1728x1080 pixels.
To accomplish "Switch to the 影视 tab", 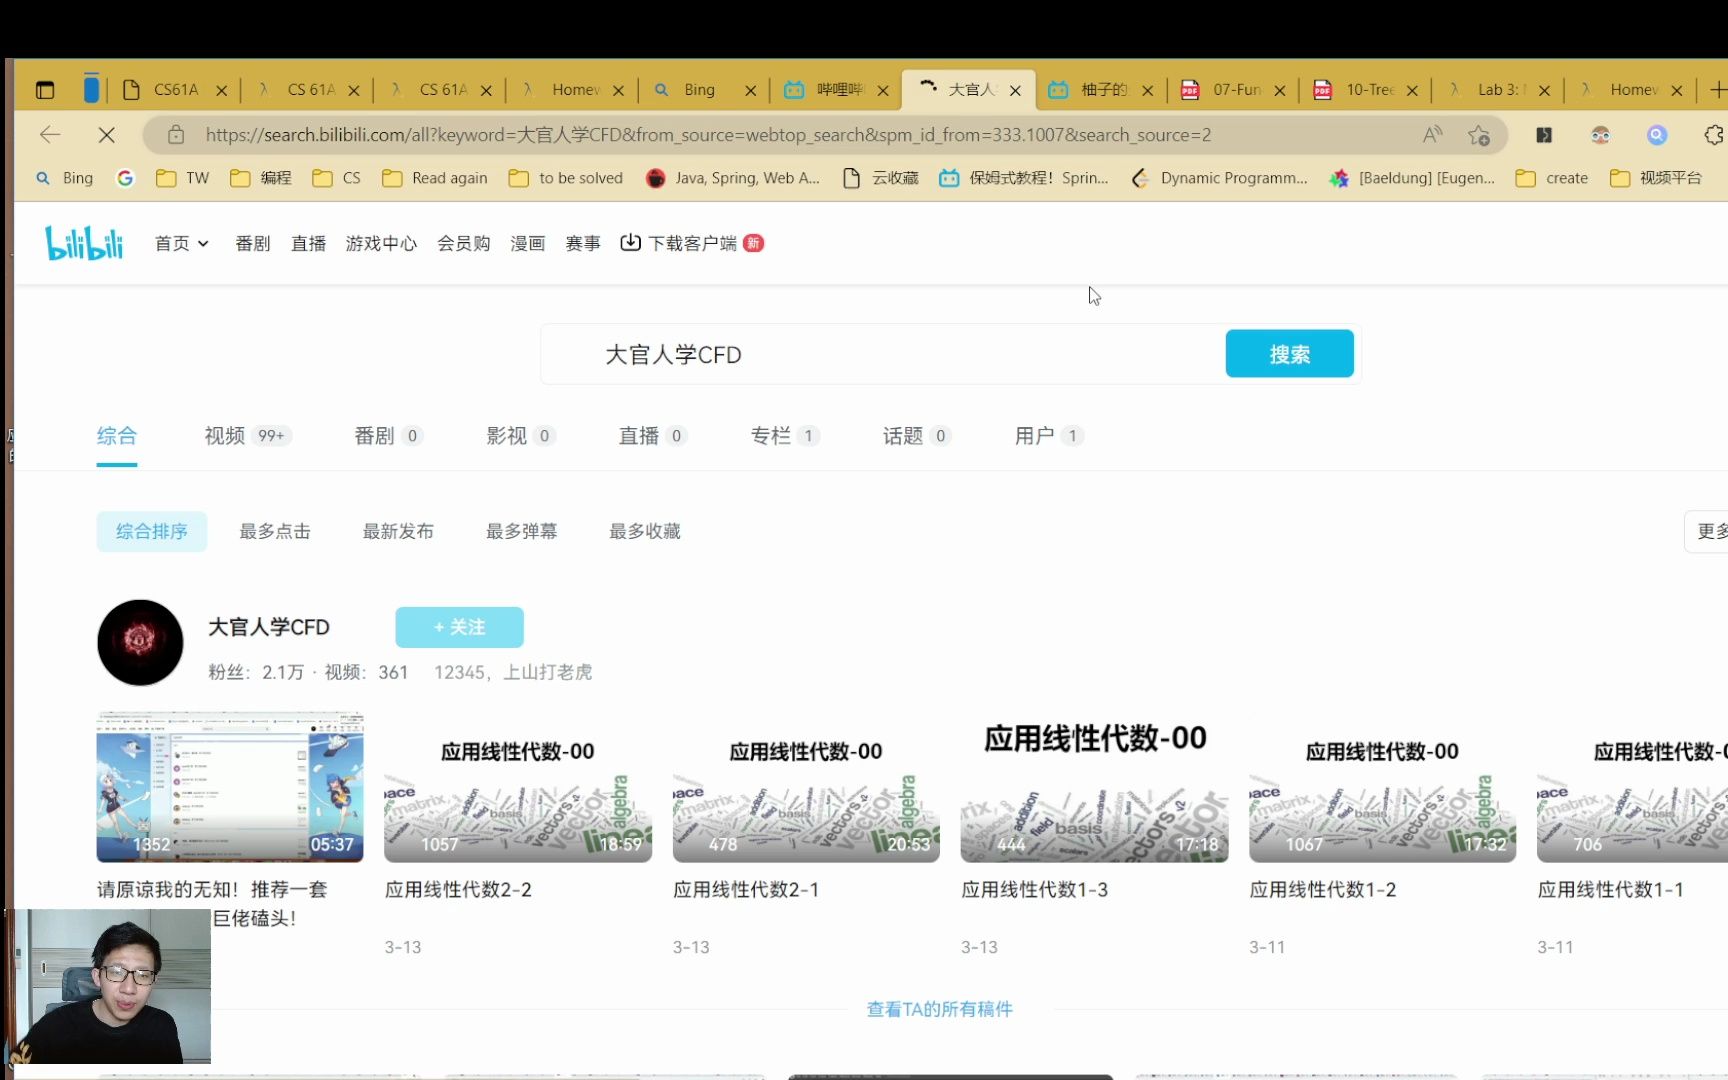I will click(x=520, y=436).
